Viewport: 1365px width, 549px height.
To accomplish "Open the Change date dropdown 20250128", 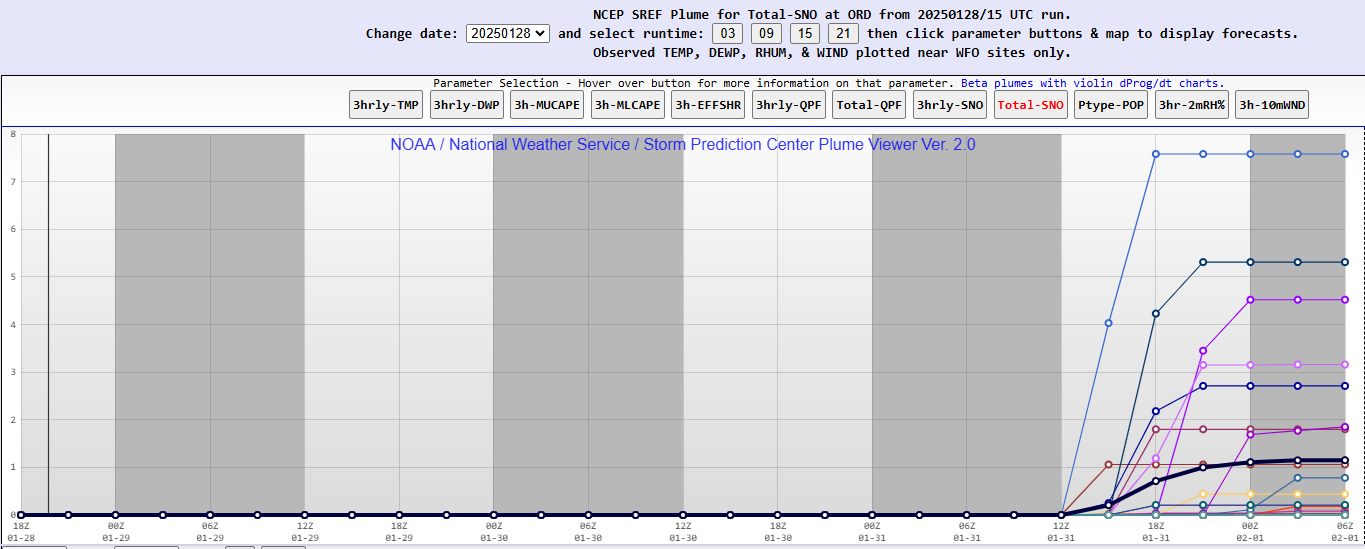I will click(x=508, y=33).
